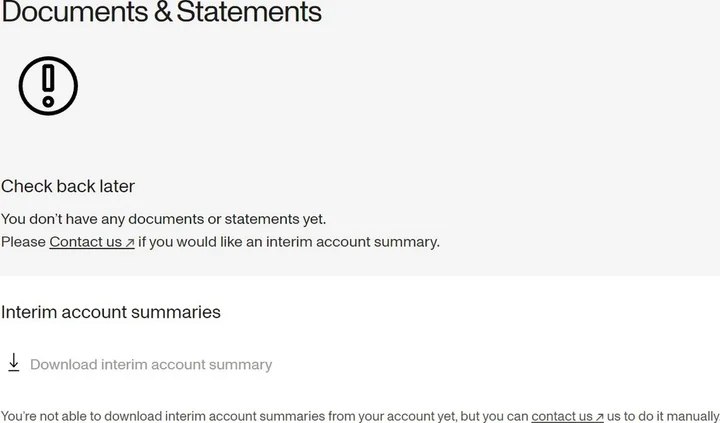Click the external arrow beside lowercase contact us
The image size is (720, 423).
click(599, 417)
